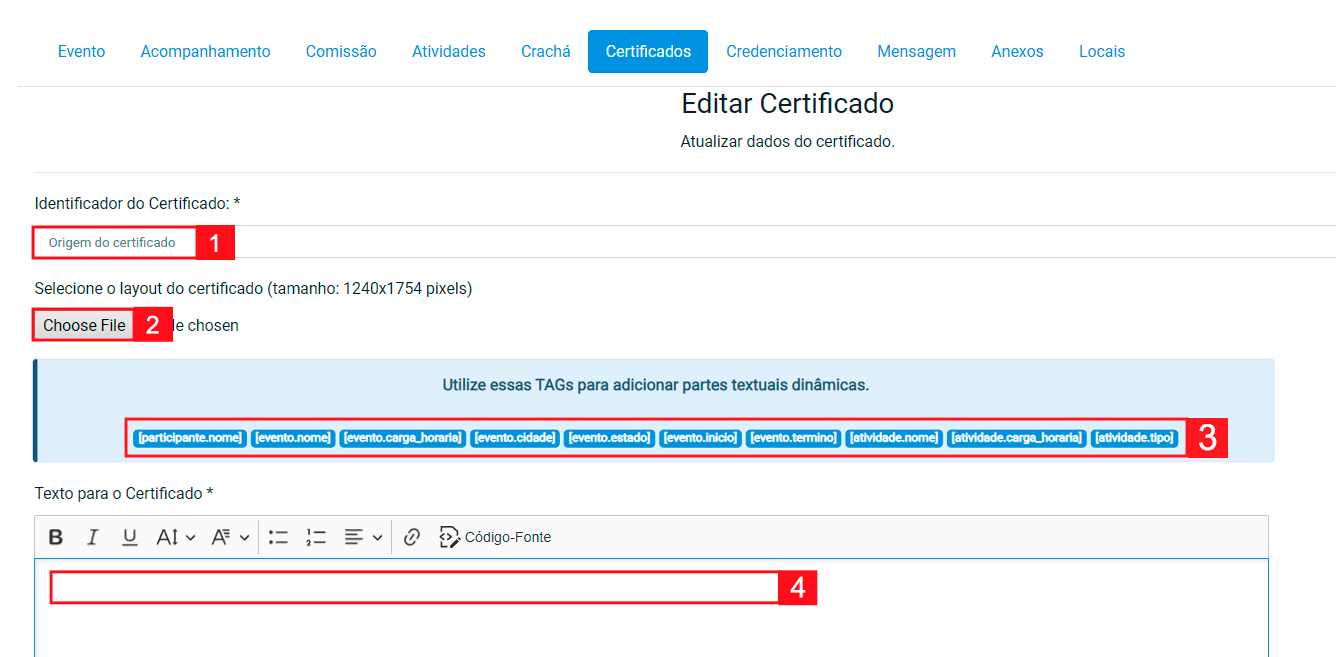Insert the [participante.nome] tag
This screenshot has width=1336, height=657.
tap(190, 438)
